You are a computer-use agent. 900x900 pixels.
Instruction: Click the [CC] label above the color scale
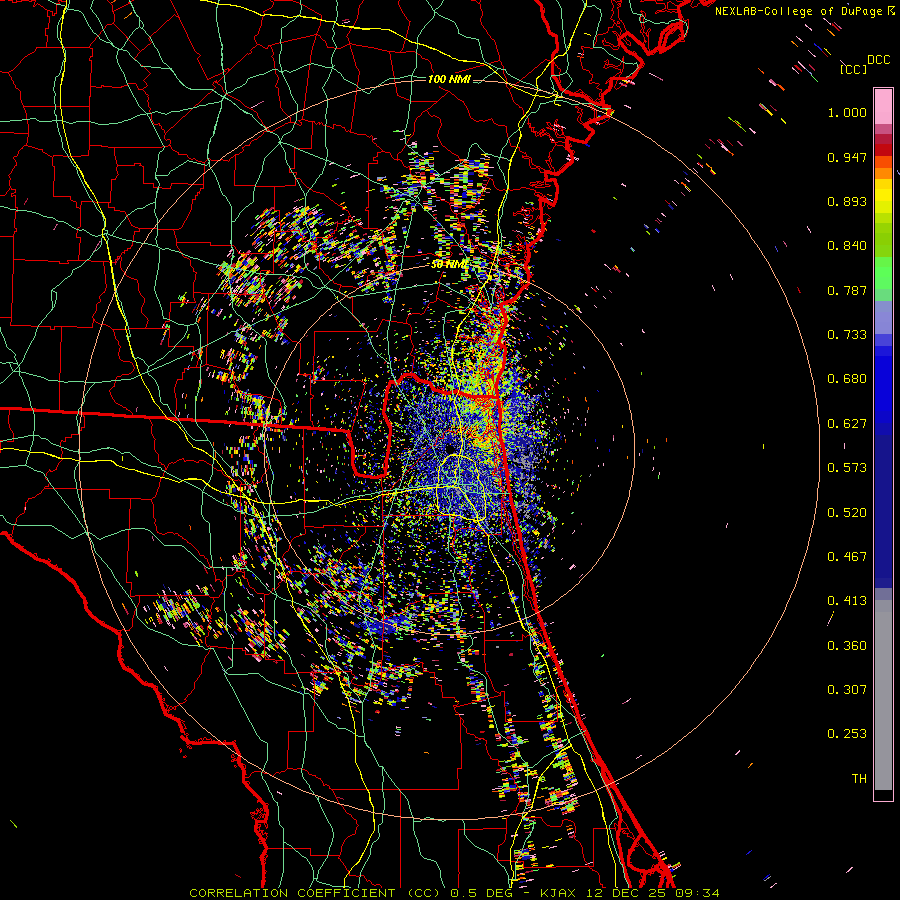click(852, 69)
